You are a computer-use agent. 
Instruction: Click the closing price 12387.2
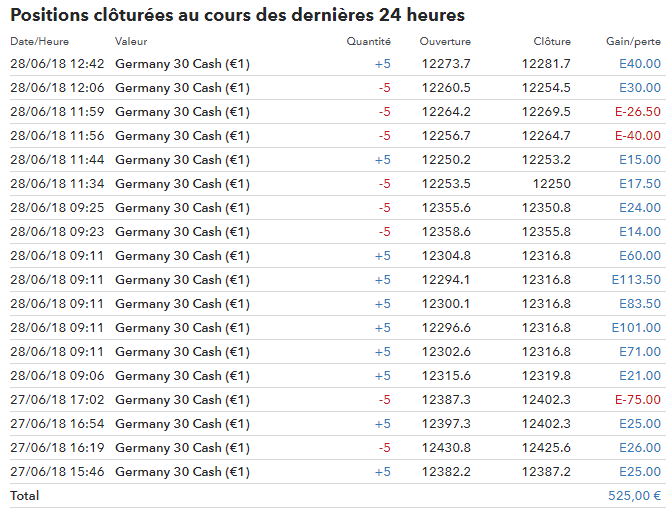click(x=546, y=471)
